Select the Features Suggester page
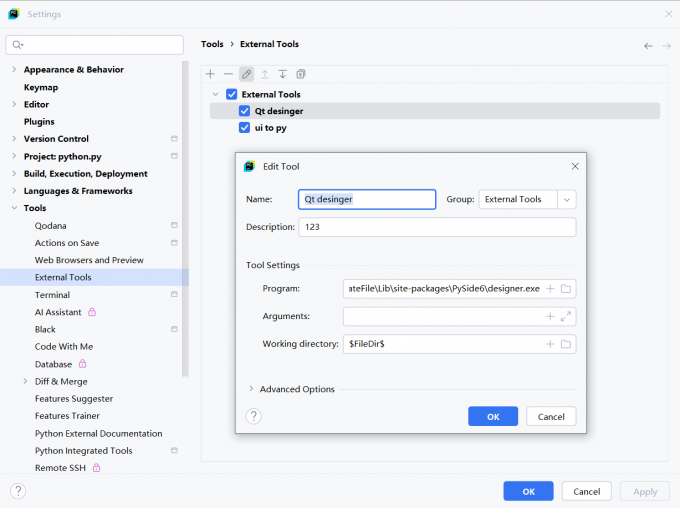The width and height of the screenshot is (680, 508). click(74, 399)
